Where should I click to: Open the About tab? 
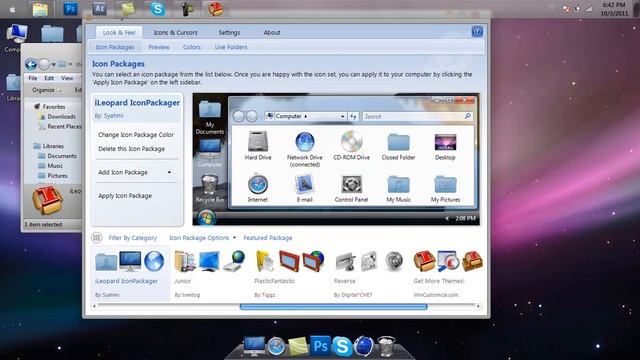point(272,33)
